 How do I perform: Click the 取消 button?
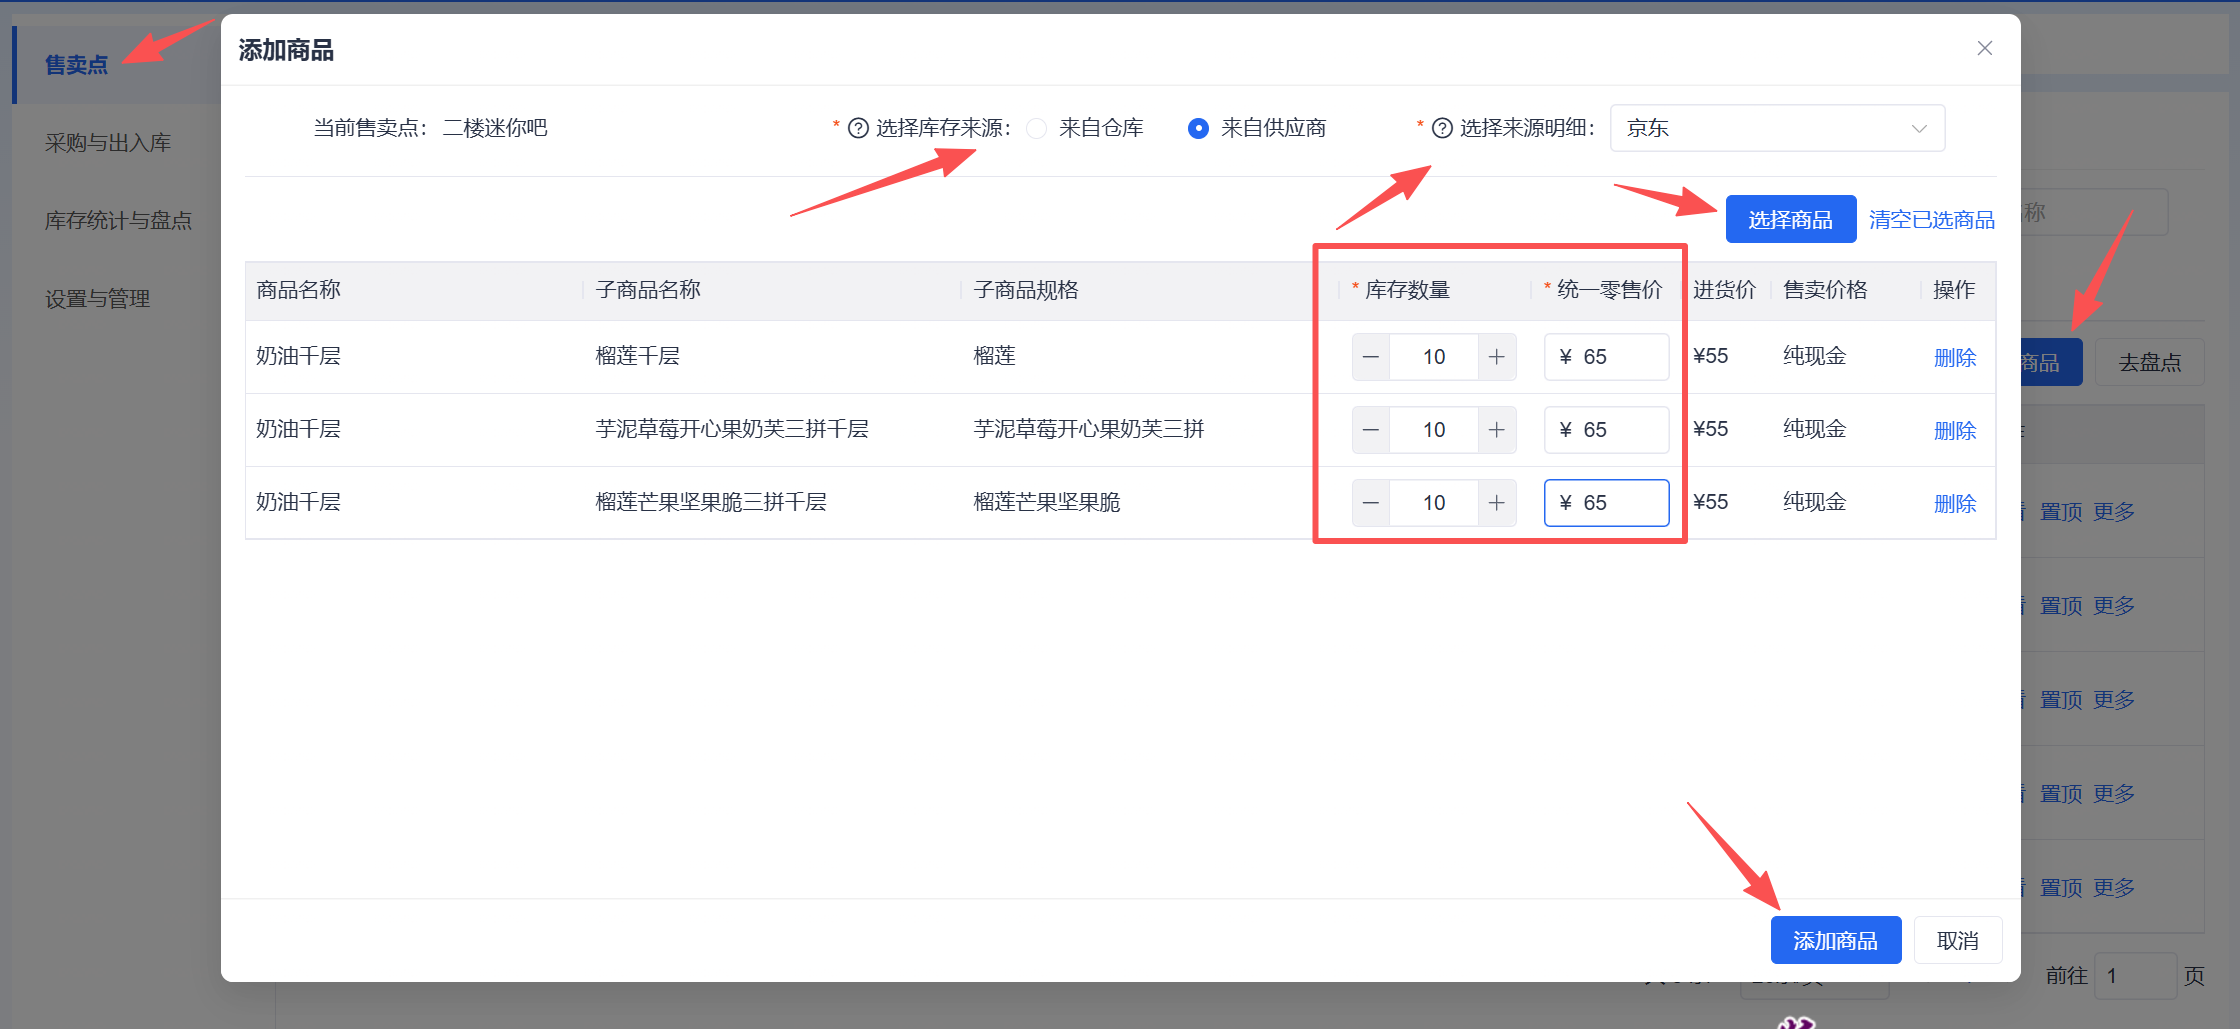tap(1957, 940)
